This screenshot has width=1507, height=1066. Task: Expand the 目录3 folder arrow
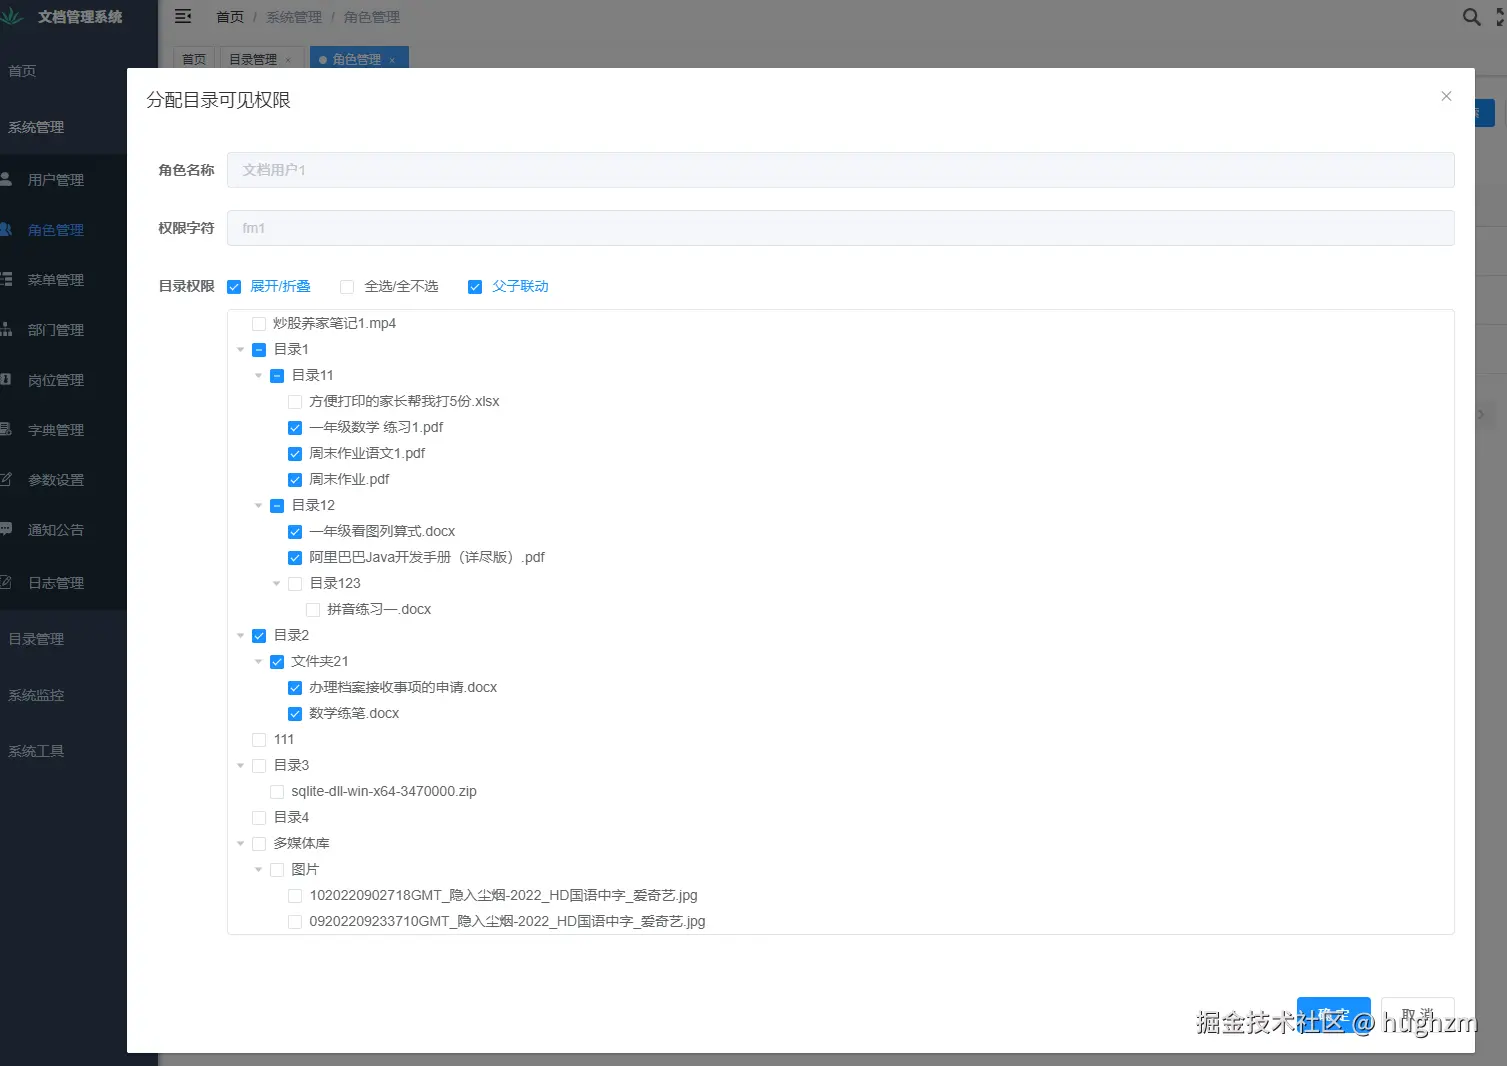click(x=240, y=765)
